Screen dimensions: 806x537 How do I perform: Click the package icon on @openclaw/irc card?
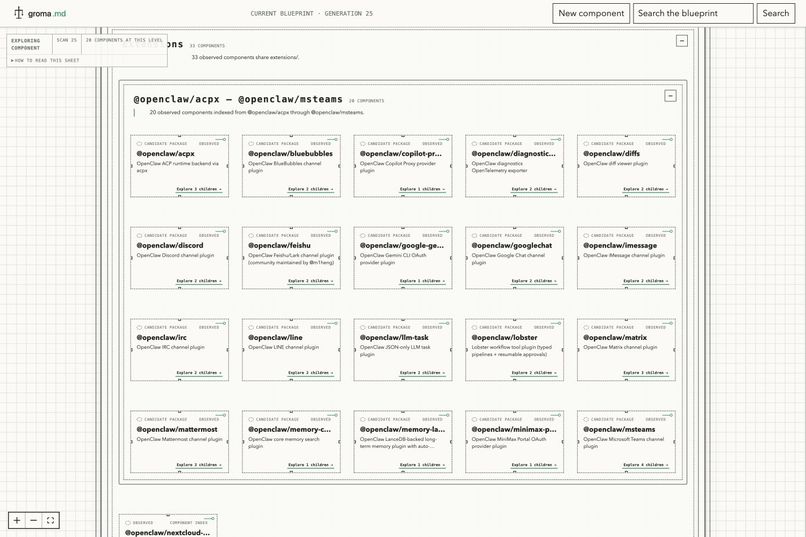click(x=139, y=327)
